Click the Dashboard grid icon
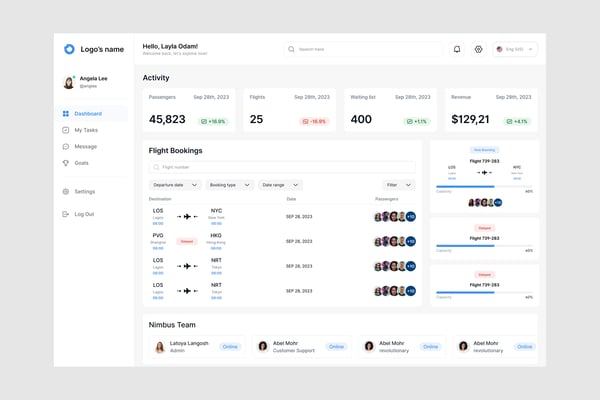Image resolution: width=600 pixels, height=400 pixels. click(66, 114)
